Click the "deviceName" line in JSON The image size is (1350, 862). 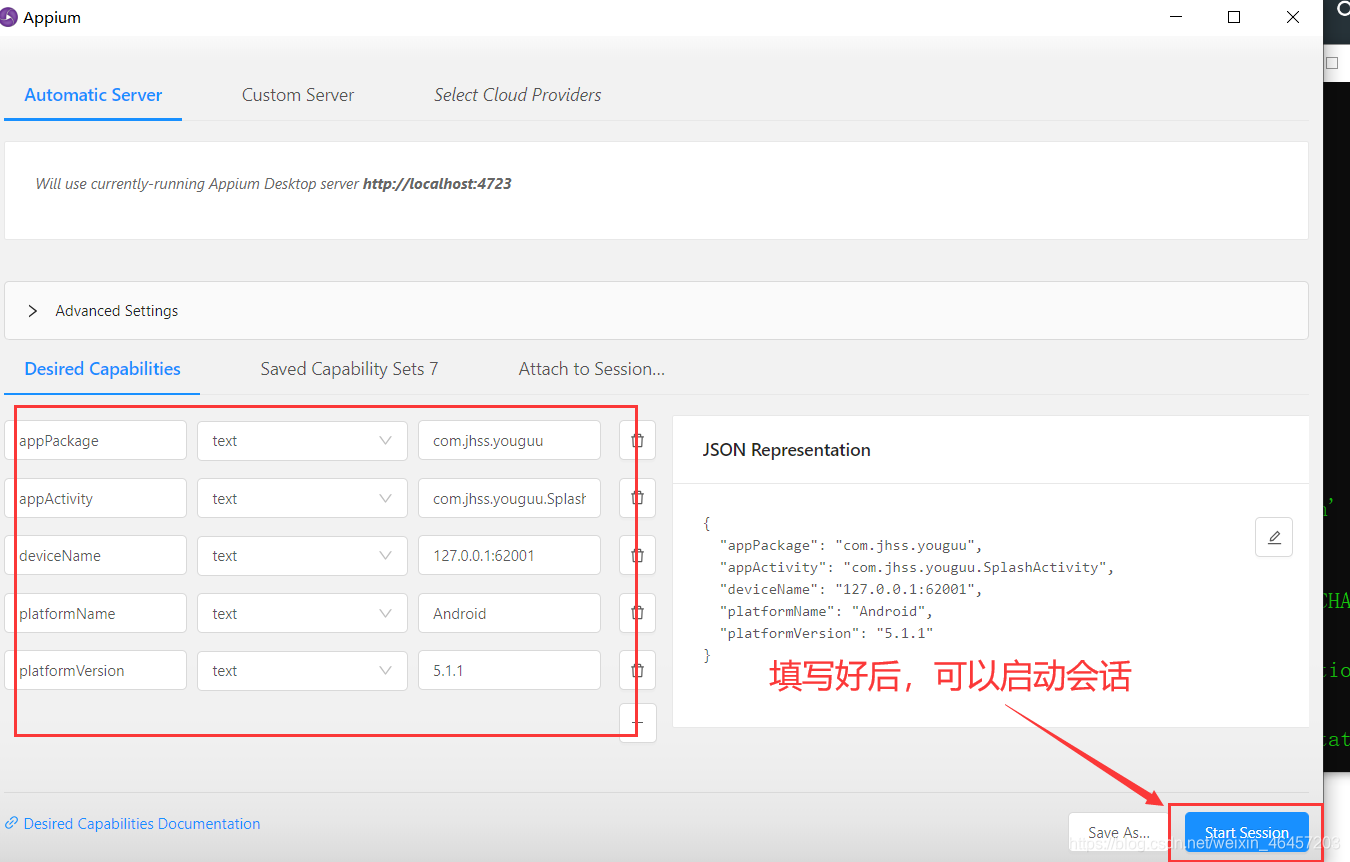coord(850,589)
